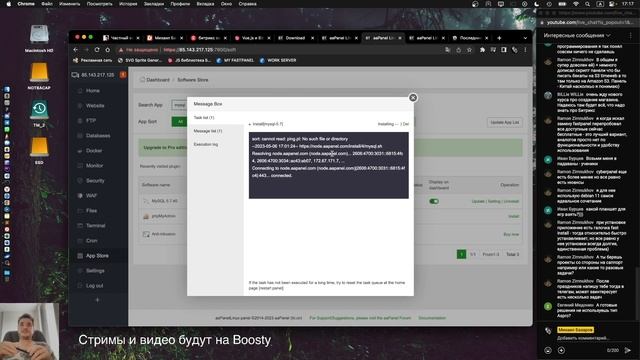Reload the page in Chrome
The height and width of the screenshot is (360, 640).
click(x=97, y=50)
